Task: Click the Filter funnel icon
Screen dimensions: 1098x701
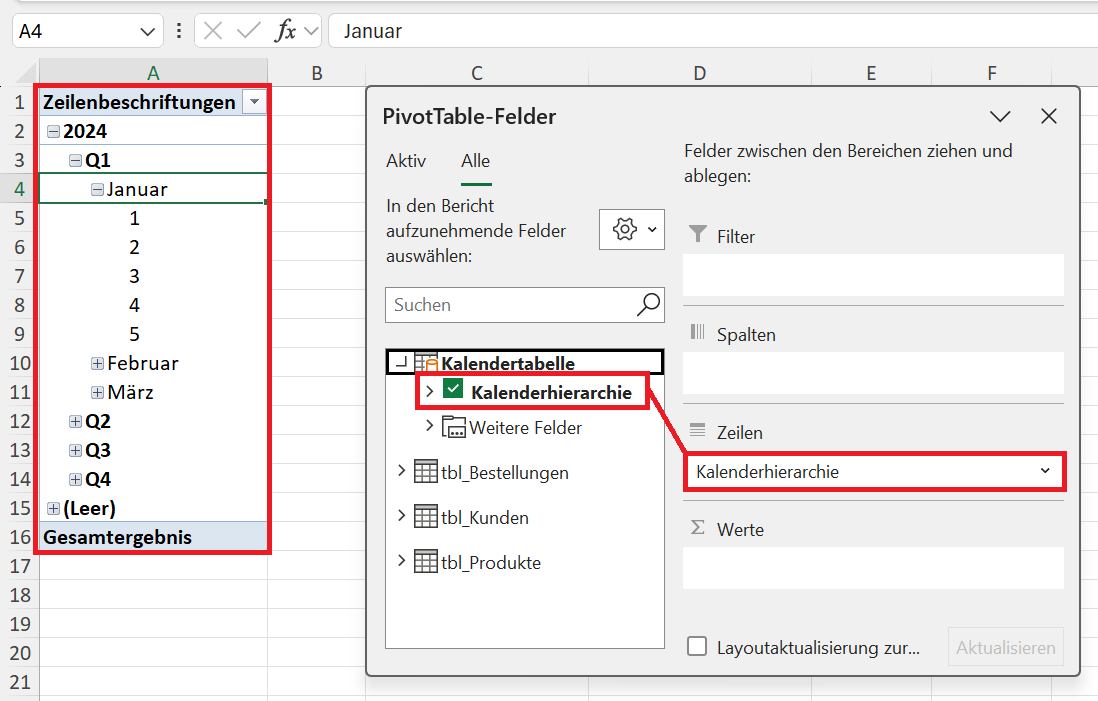Action: (697, 234)
